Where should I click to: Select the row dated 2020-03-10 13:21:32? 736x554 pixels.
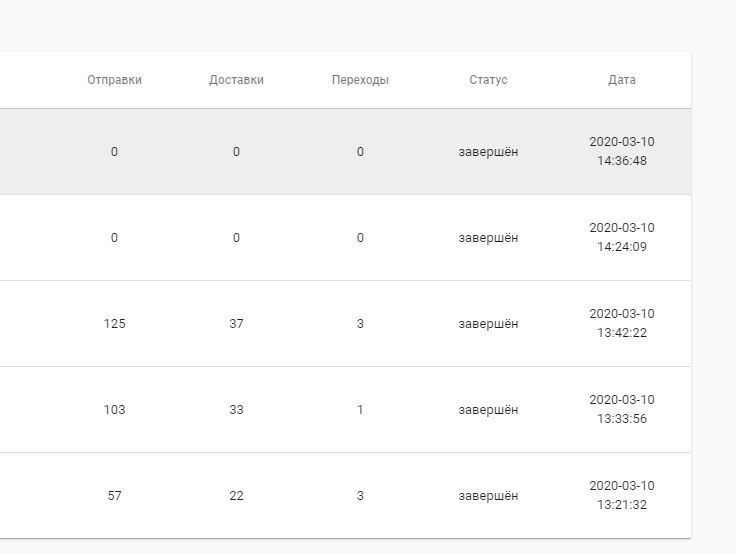(x=345, y=495)
